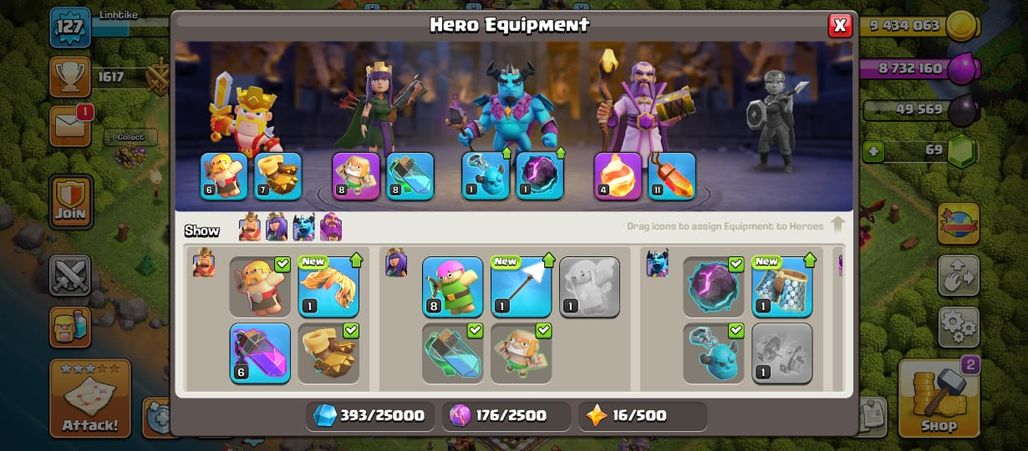Image resolution: width=1028 pixels, height=451 pixels.
Task: Select the Archer Puppet equipment level 8
Action: (452, 286)
